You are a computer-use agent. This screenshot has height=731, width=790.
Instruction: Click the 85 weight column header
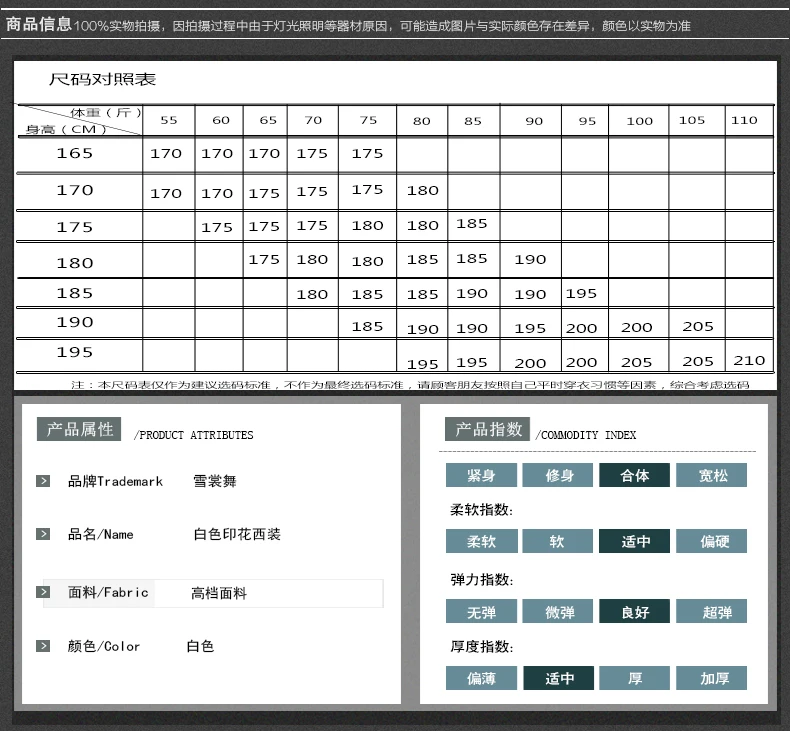[x=473, y=121]
